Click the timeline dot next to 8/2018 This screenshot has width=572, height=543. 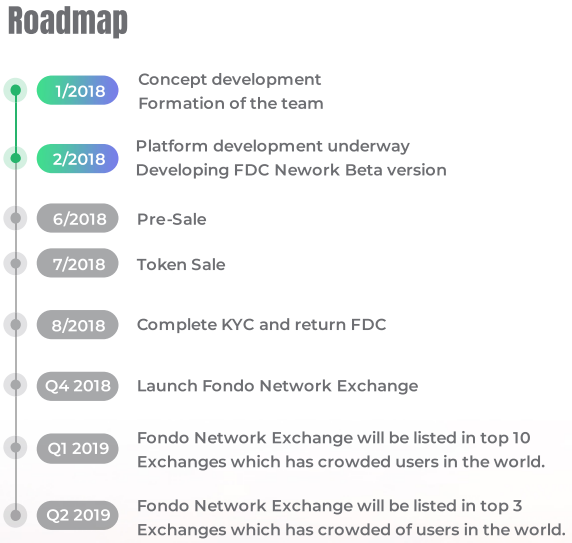coord(15,325)
